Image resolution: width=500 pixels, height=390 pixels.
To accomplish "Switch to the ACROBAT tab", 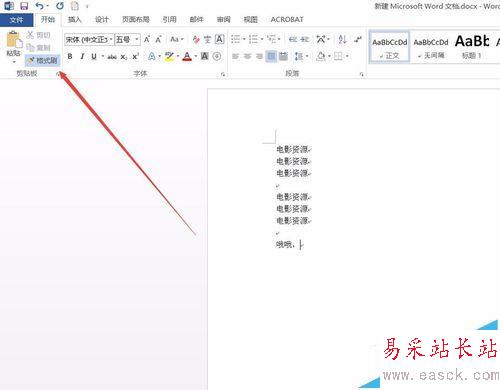I will [x=287, y=20].
